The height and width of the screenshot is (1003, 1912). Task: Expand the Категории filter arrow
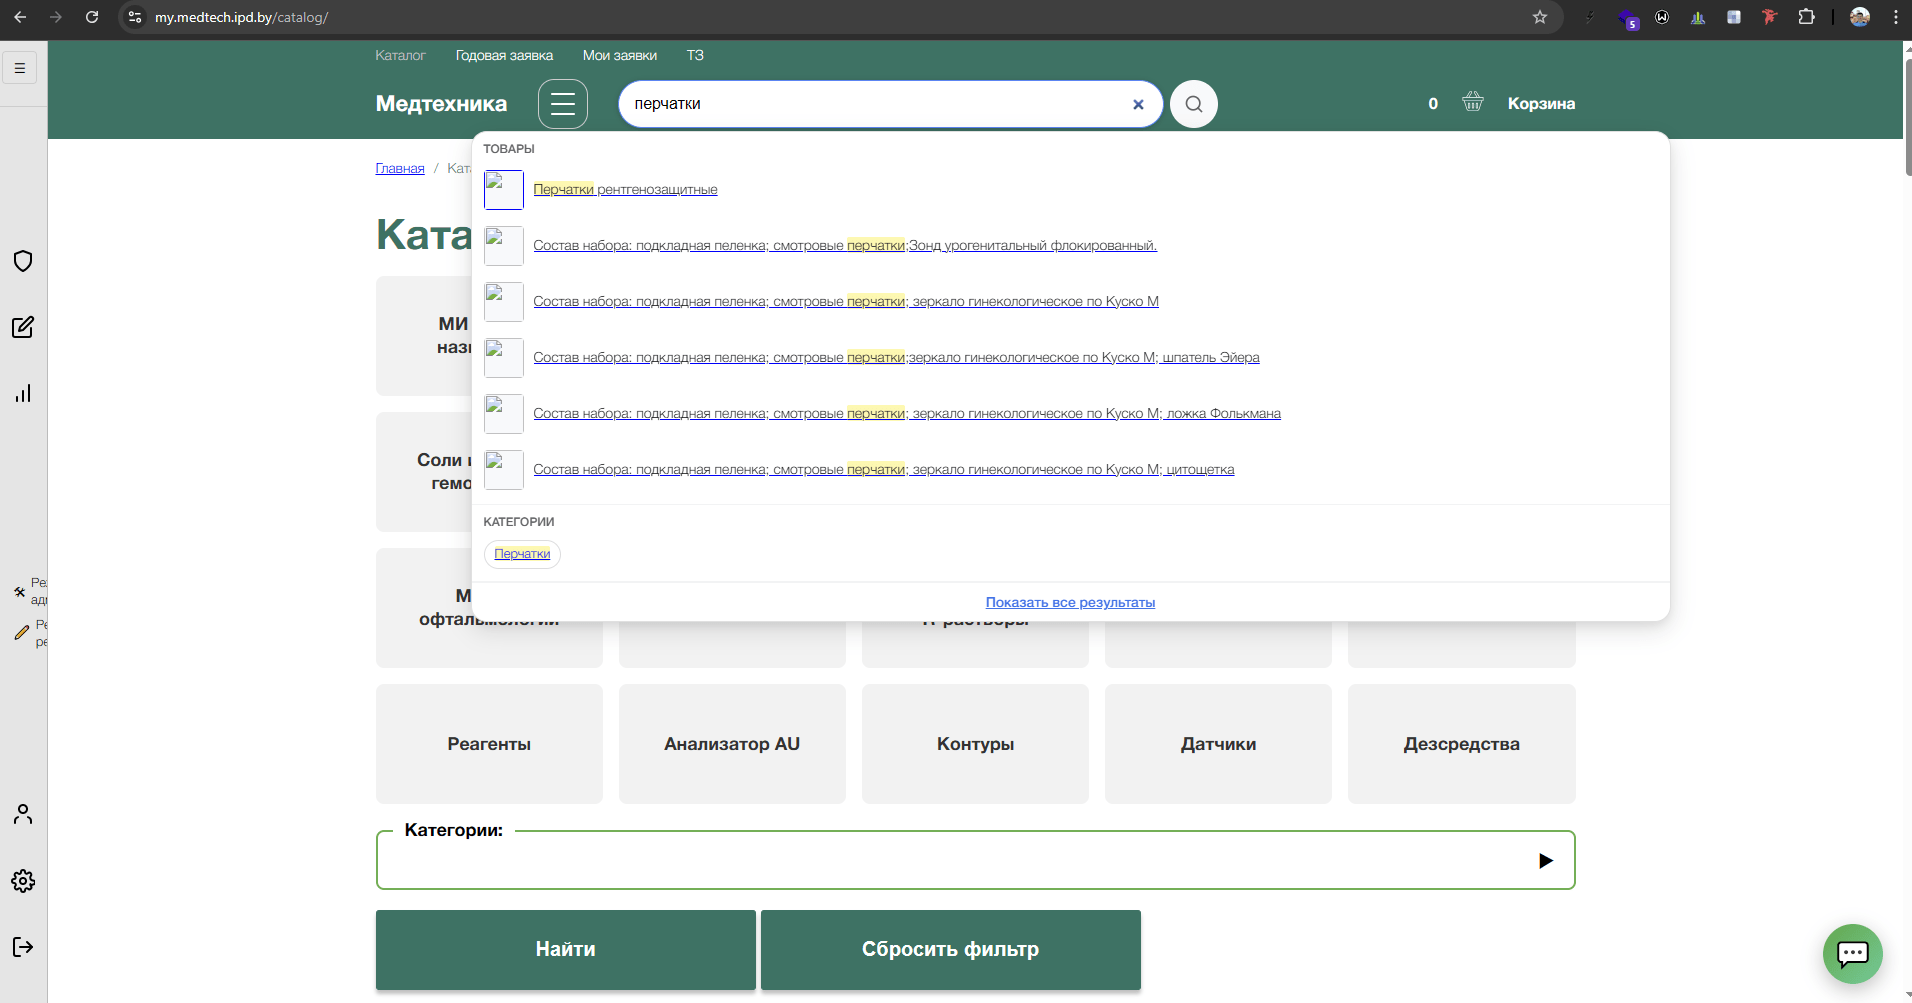click(1545, 861)
